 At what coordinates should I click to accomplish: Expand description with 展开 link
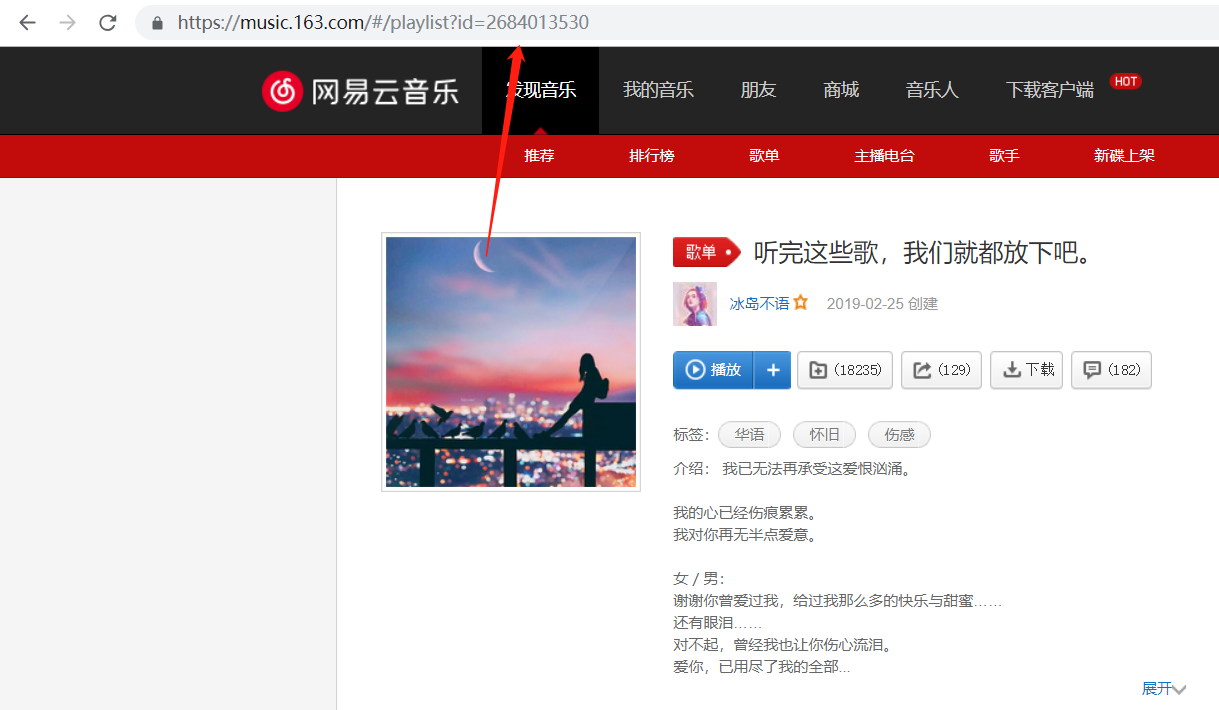[x=1163, y=689]
